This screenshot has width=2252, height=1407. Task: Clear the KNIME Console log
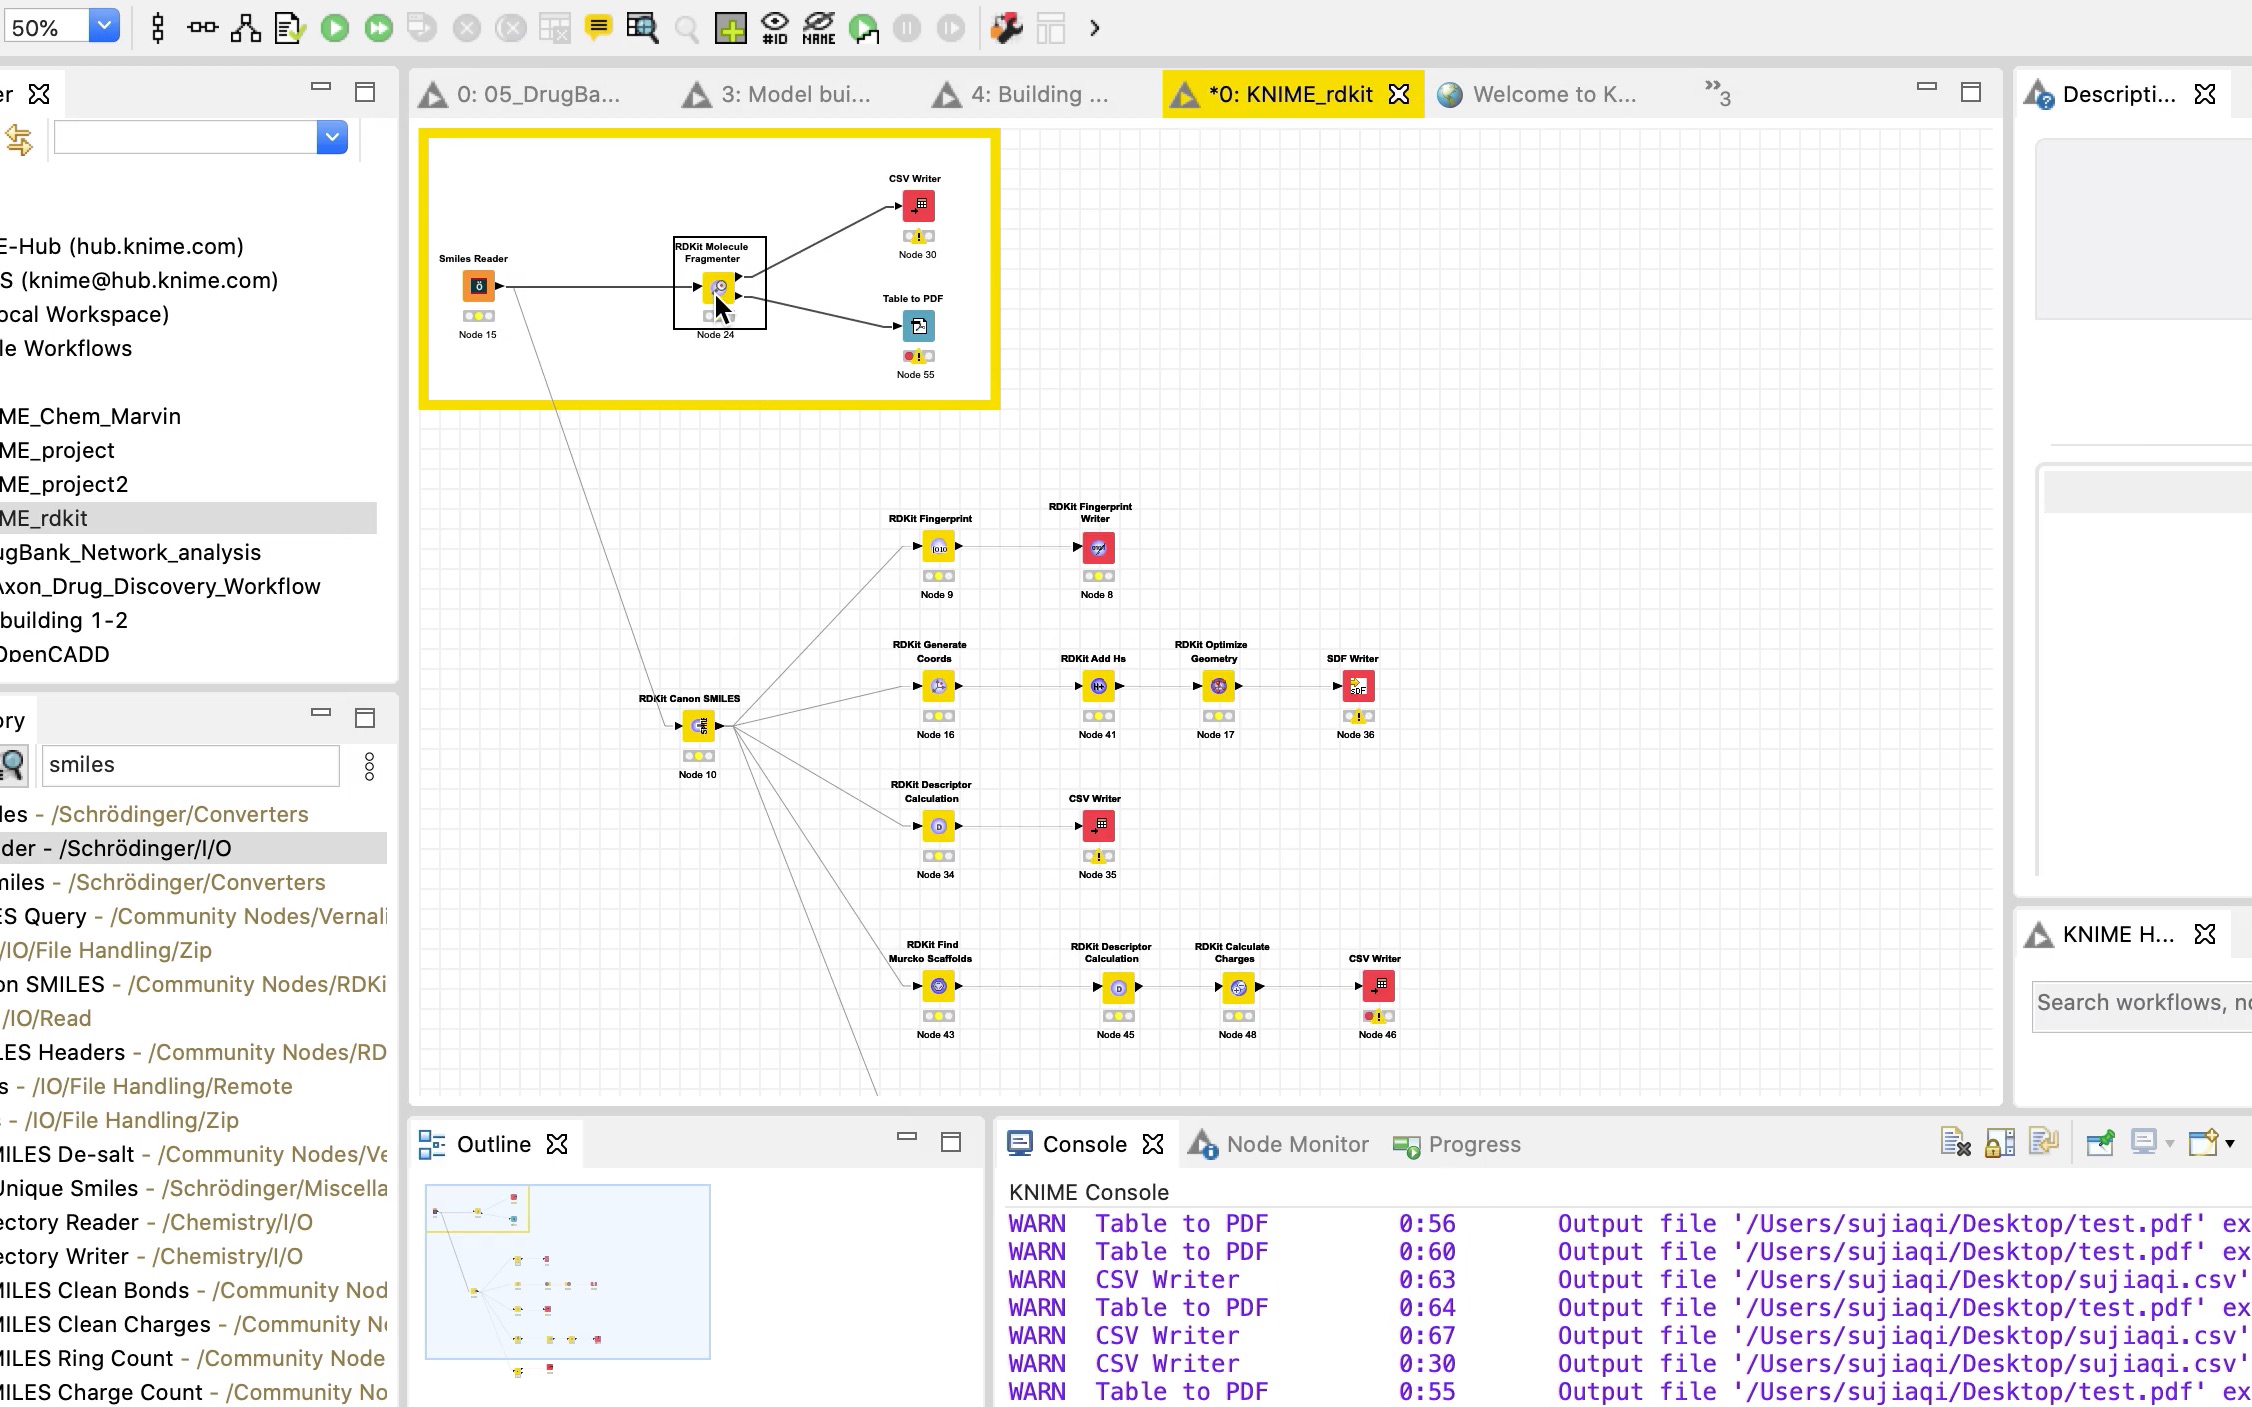click(1957, 1142)
